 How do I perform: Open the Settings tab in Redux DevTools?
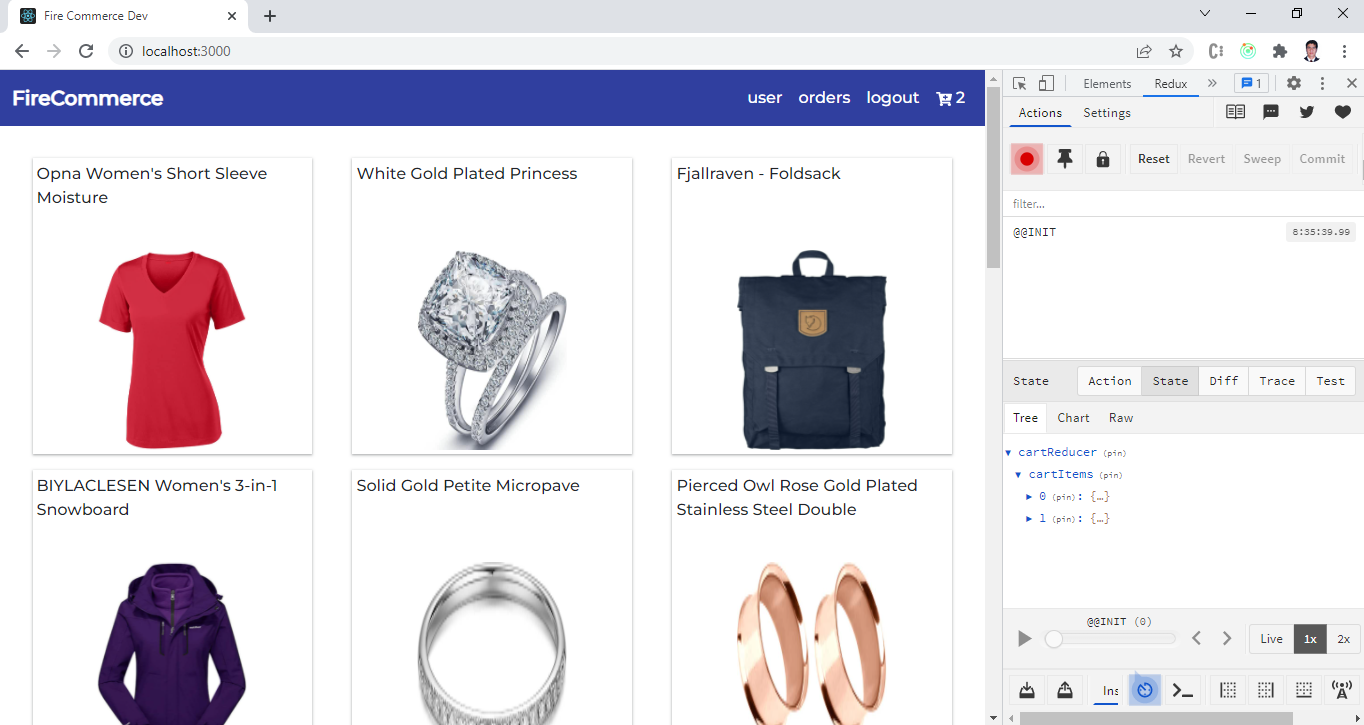(x=1107, y=113)
